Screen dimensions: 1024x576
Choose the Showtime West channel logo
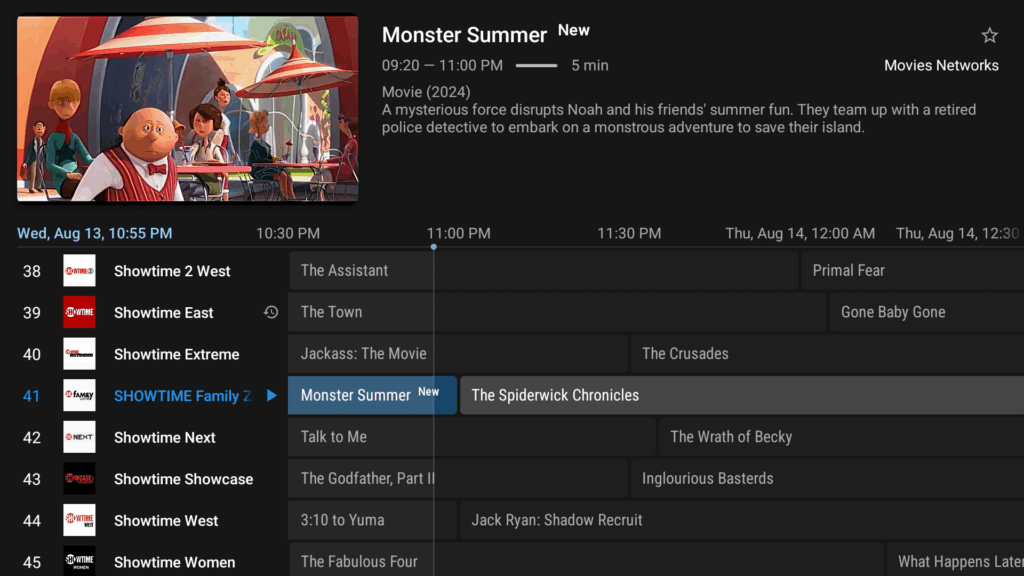point(79,520)
